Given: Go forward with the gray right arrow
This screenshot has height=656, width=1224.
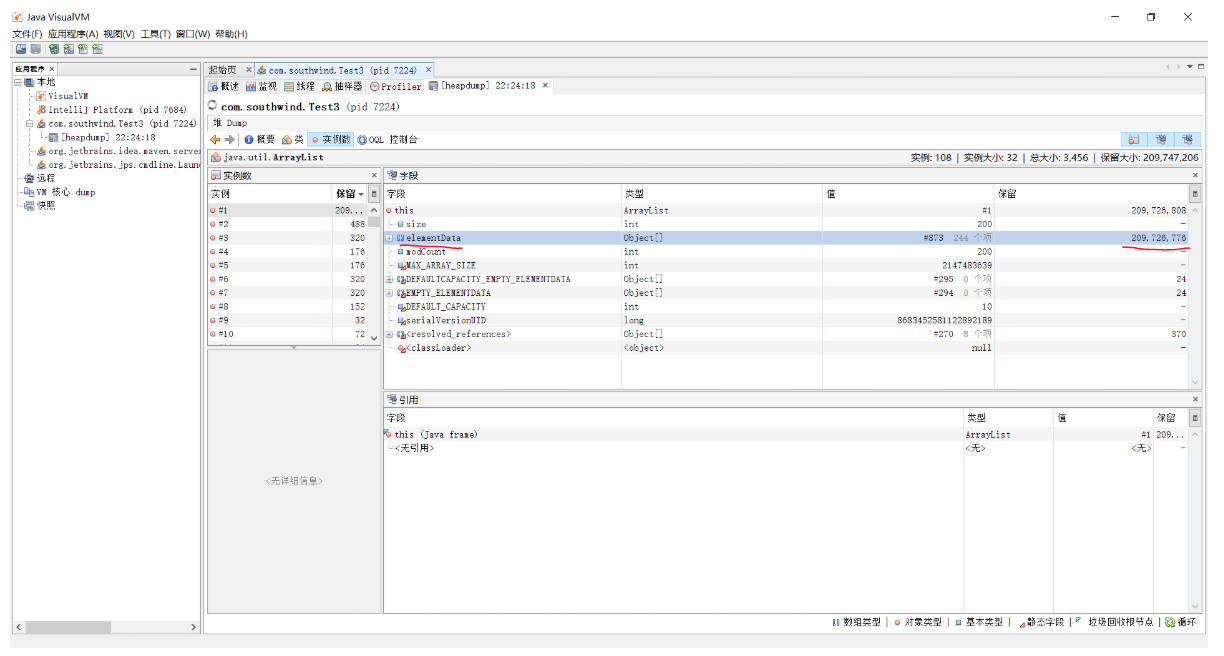Looking at the screenshot, I should pos(230,140).
